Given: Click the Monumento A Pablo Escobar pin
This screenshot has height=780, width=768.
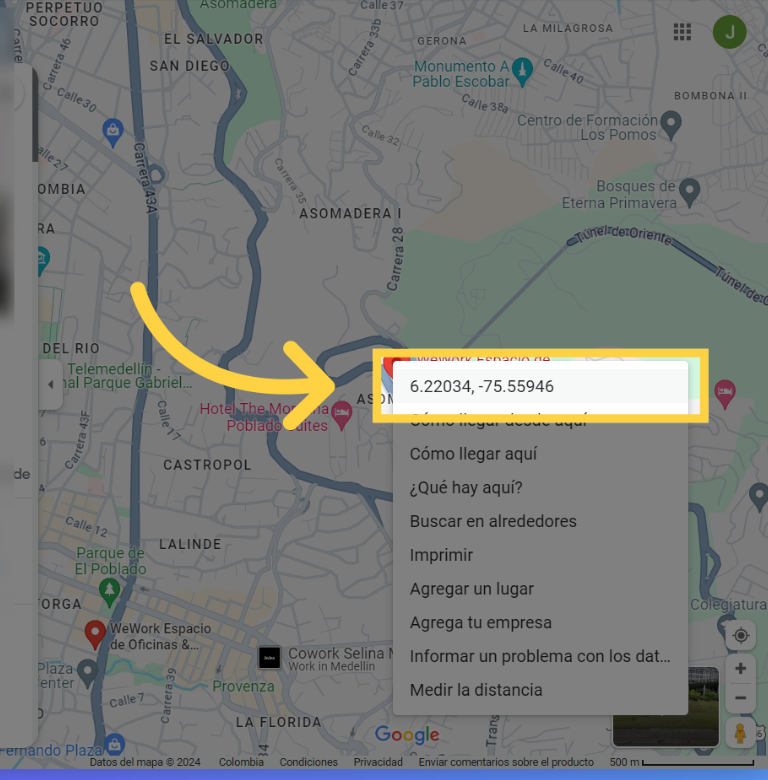Looking at the screenshot, I should pyautogui.click(x=522, y=72).
